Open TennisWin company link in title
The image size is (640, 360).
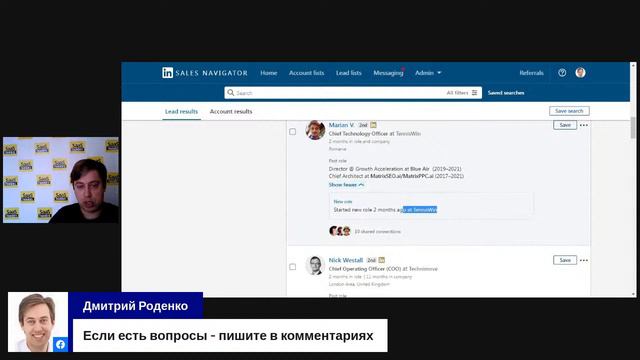pyautogui.click(x=408, y=133)
